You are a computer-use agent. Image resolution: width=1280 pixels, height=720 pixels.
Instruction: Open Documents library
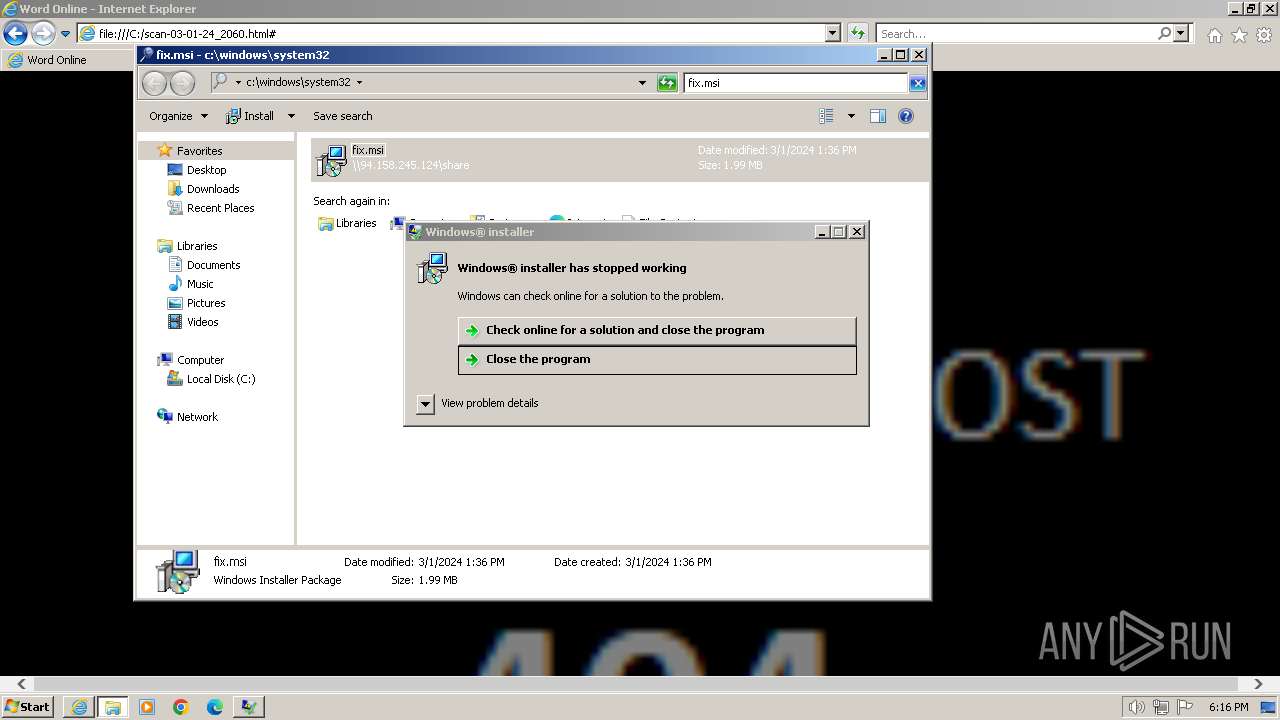(x=213, y=265)
